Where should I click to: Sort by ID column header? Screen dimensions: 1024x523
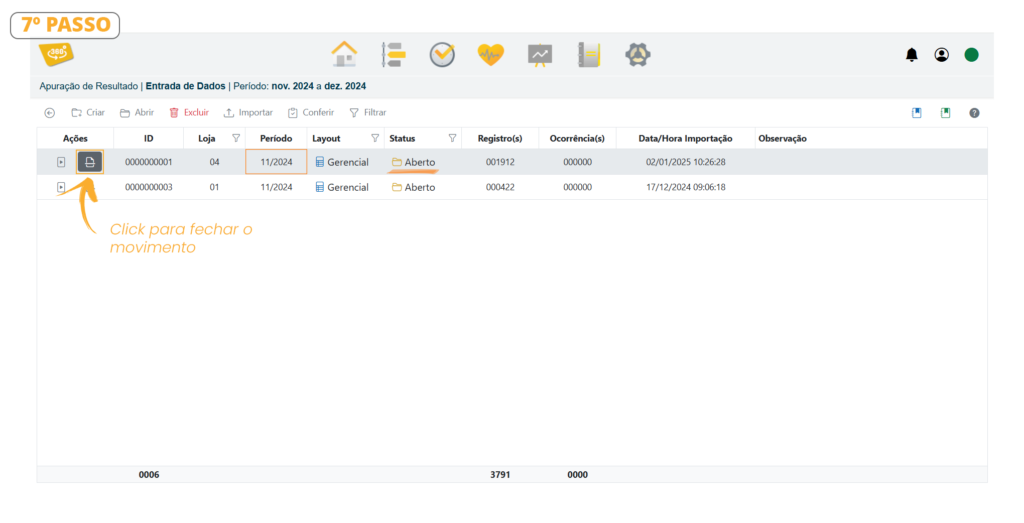tap(149, 138)
